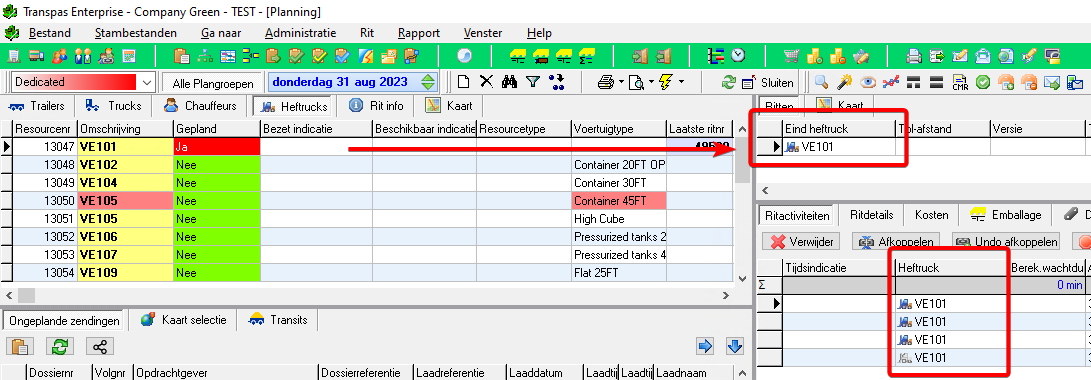Switch to the Ritdetails tab

pos(872,215)
